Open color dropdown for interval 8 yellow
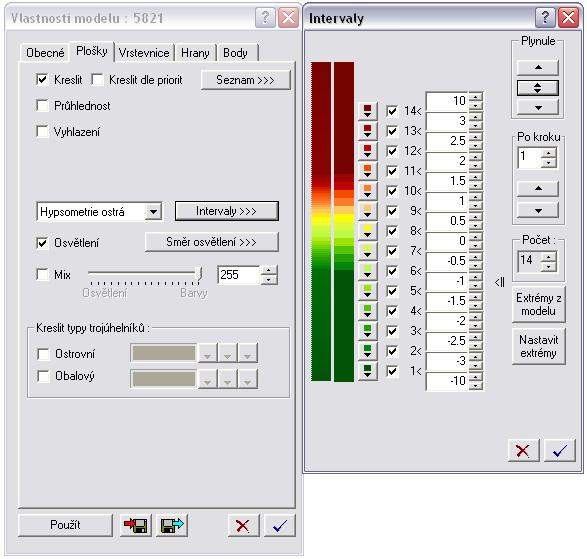This screenshot has width=587, height=559. pyautogui.click(x=367, y=231)
